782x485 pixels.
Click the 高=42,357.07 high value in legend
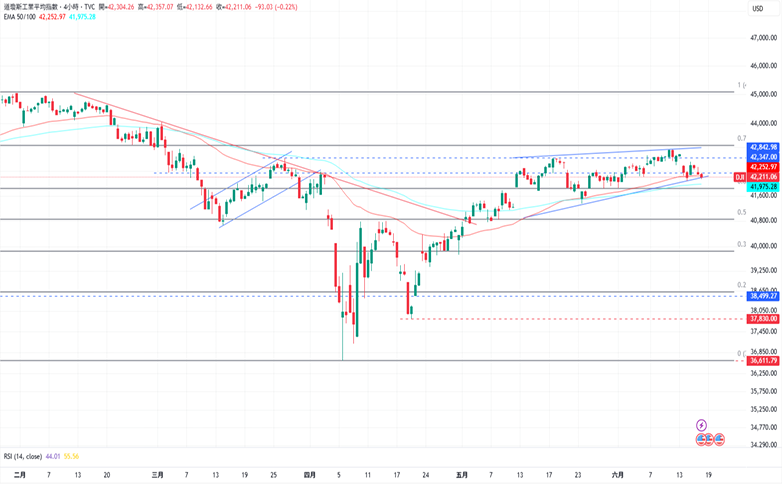156,7
